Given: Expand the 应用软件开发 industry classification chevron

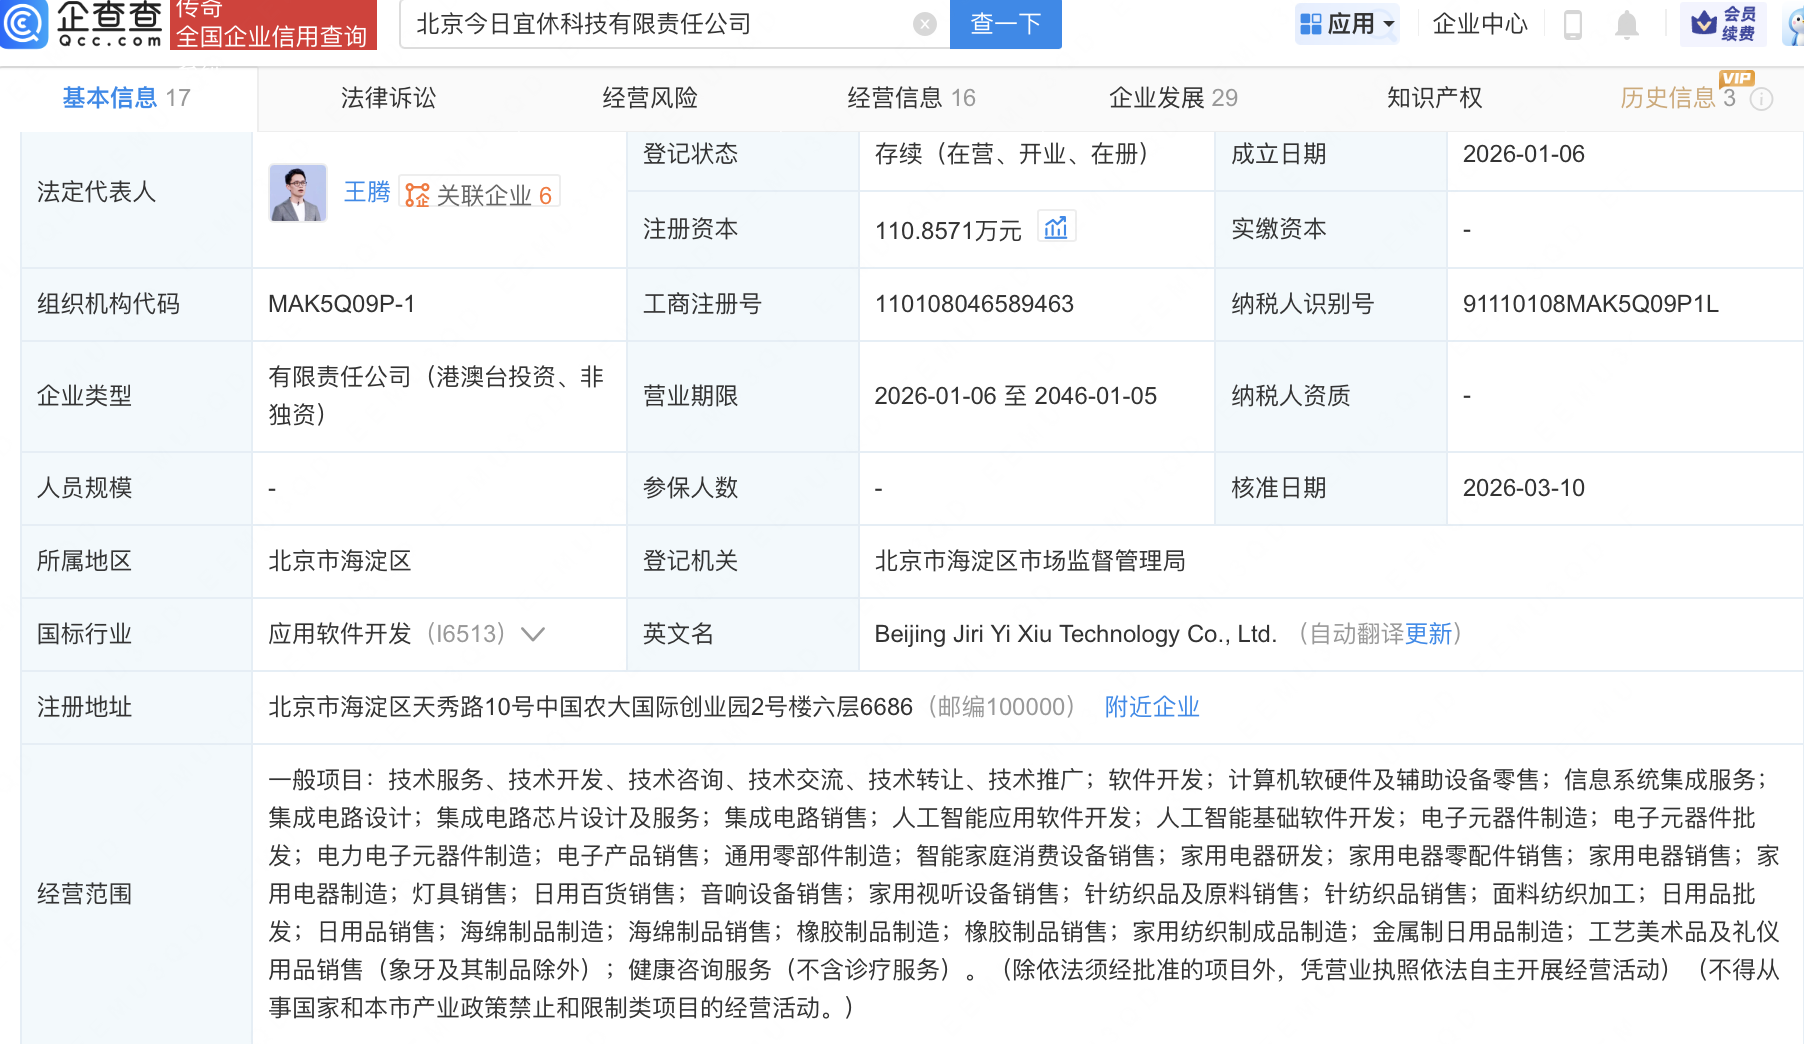Looking at the screenshot, I should coord(534,634).
